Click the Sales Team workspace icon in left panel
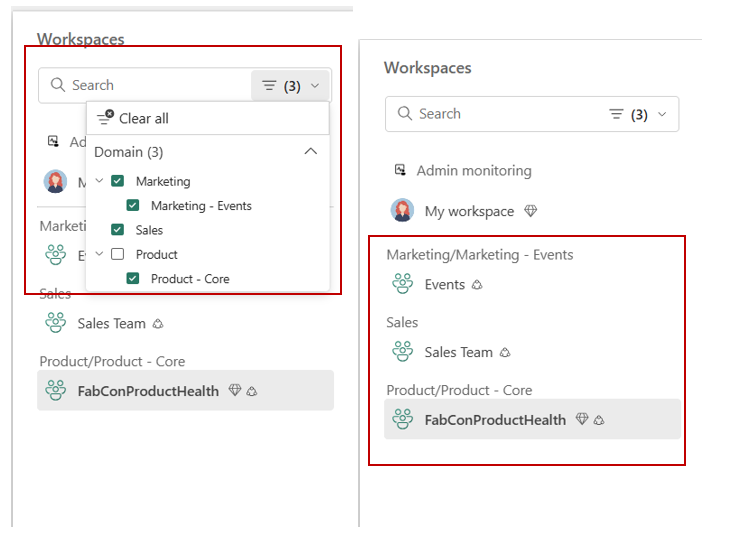The height and width of the screenshot is (553, 745). (56, 323)
